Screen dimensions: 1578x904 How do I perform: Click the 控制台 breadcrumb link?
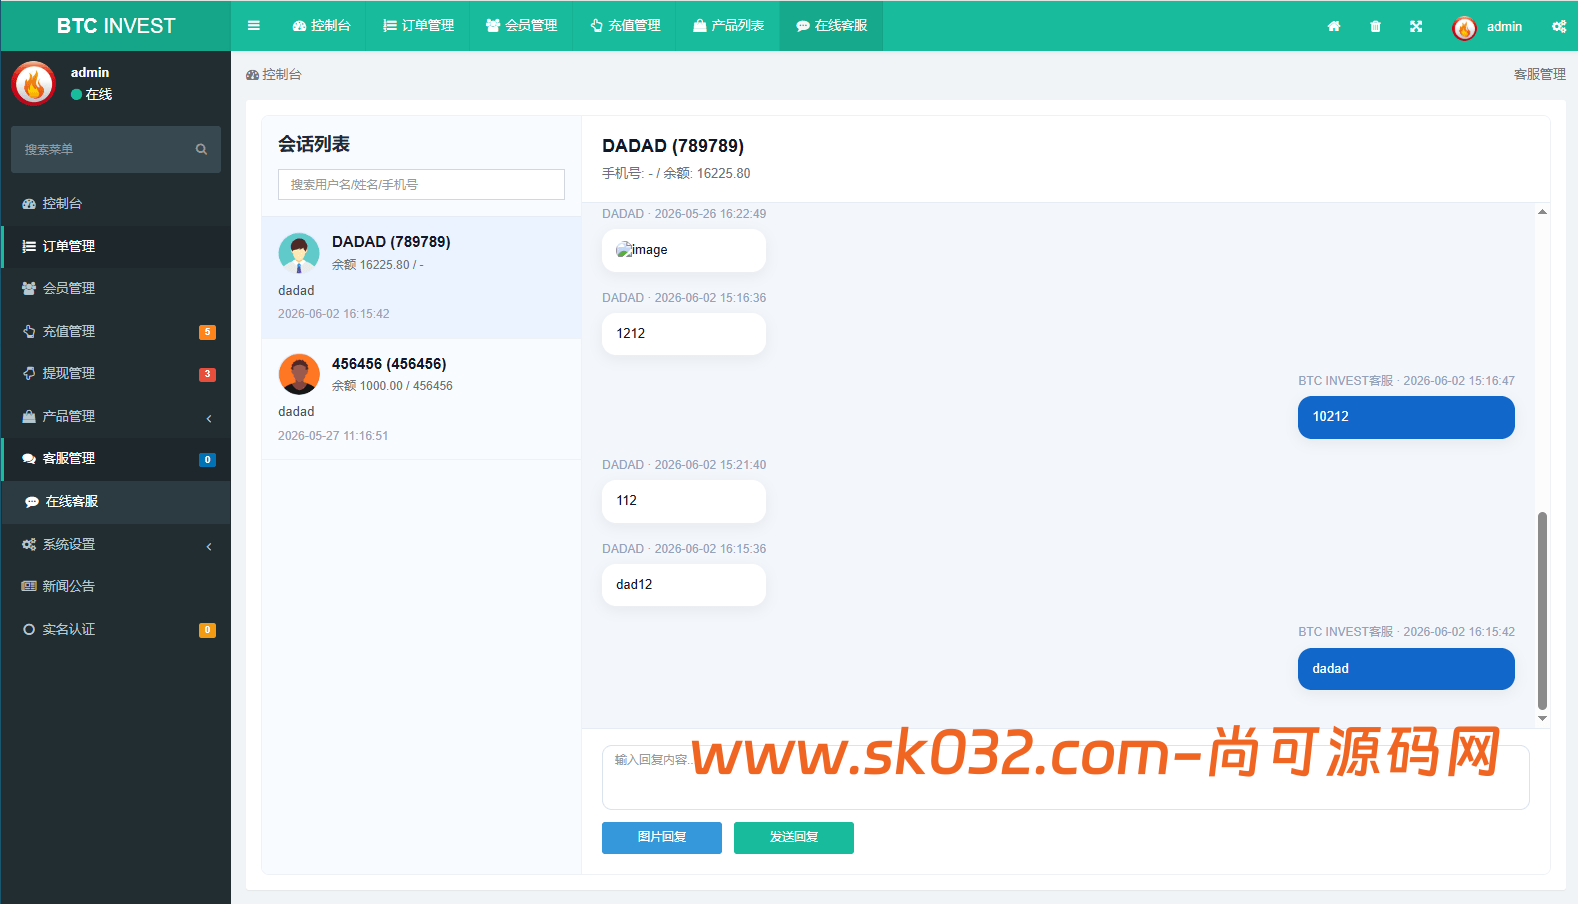pyautogui.click(x=274, y=75)
